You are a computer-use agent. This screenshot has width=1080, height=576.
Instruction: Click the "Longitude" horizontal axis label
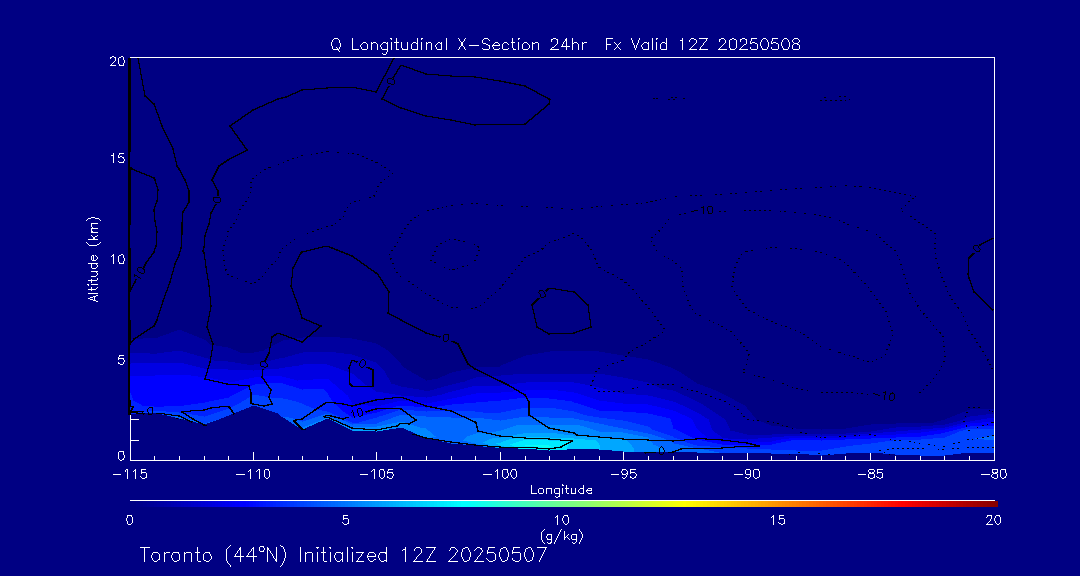click(x=561, y=490)
